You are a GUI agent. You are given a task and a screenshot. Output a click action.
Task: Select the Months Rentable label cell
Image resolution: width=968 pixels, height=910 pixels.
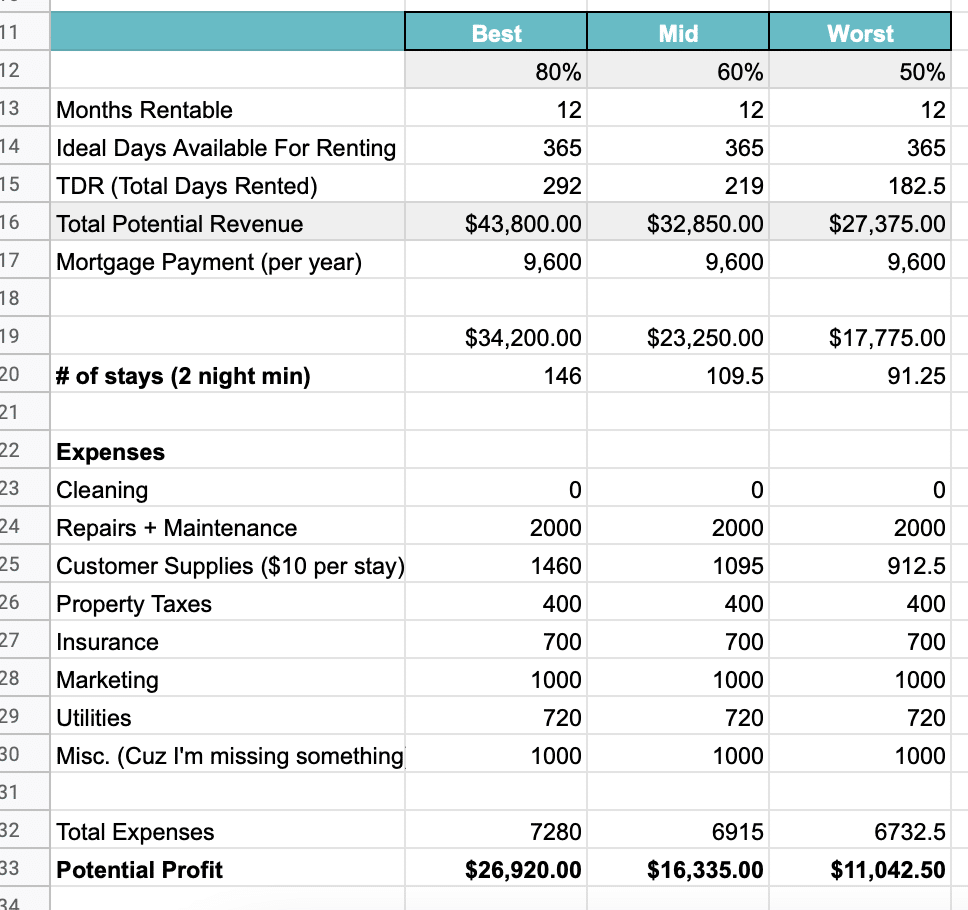(x=227, y=109)
